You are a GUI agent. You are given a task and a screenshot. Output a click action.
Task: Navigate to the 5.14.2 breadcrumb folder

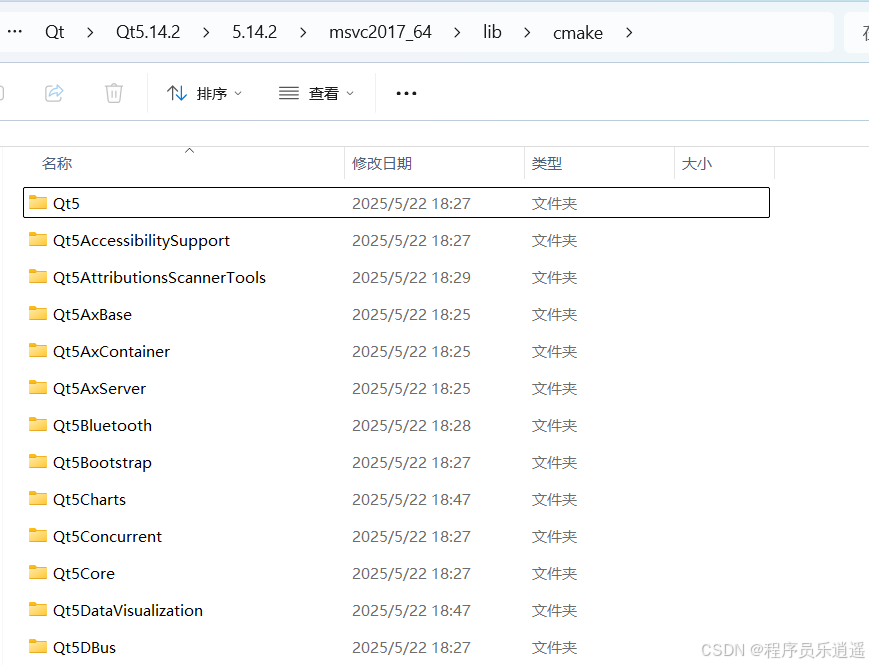pyautogui.click(x=254, y=32)
